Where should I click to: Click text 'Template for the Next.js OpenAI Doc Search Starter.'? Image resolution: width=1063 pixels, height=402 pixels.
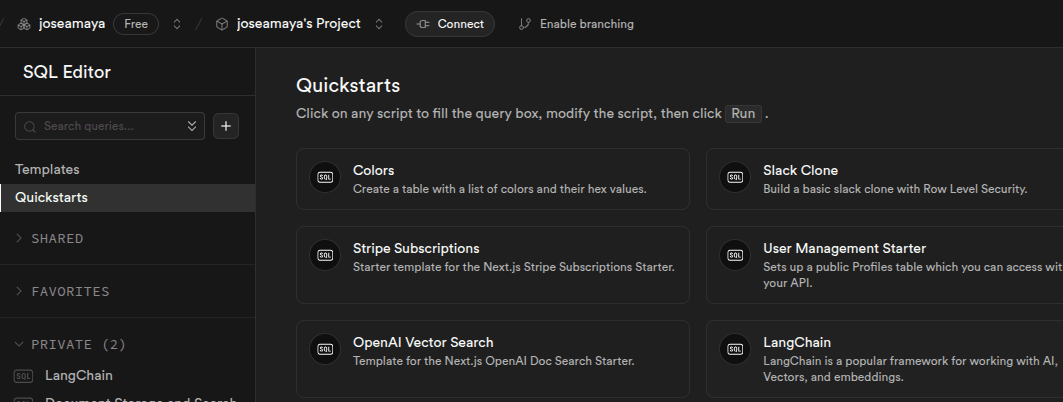pyautogui.click(x=494, y=361)
